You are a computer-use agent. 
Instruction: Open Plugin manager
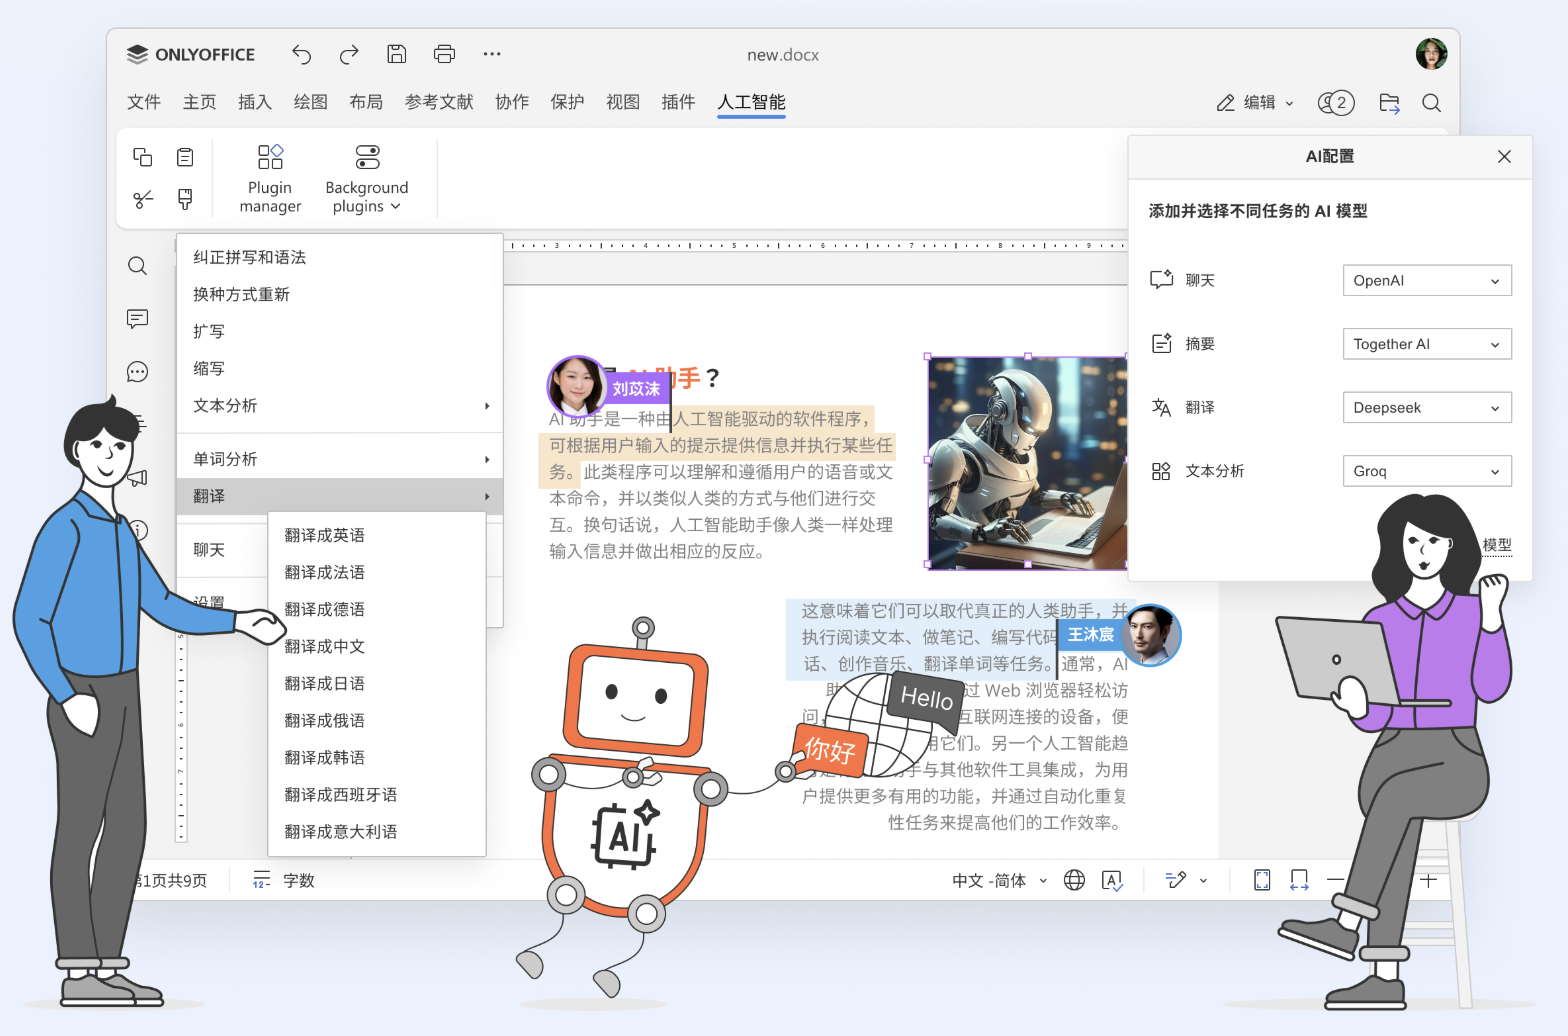tap(270, 178)
